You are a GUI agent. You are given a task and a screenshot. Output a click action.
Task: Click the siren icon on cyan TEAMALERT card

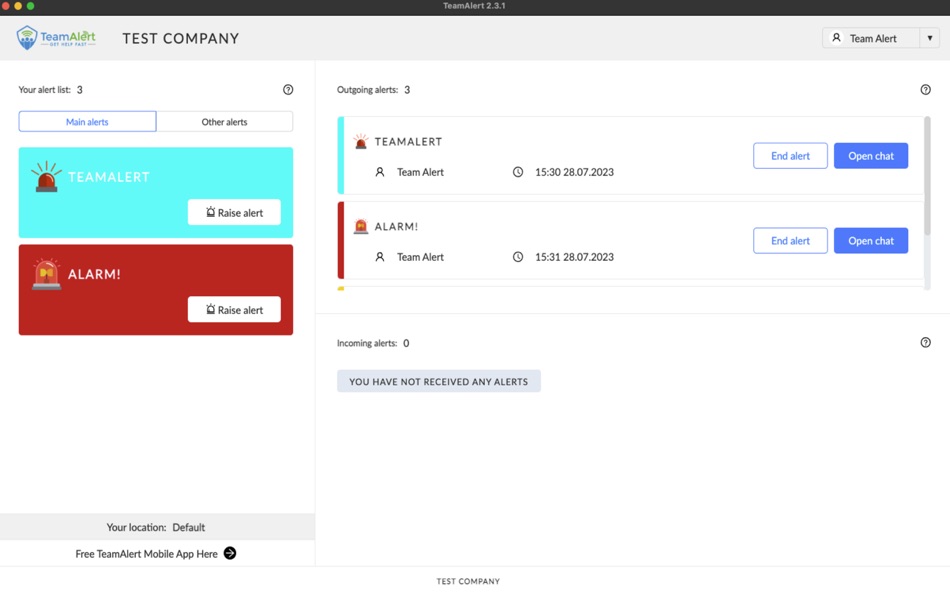(x=46, y=177)
